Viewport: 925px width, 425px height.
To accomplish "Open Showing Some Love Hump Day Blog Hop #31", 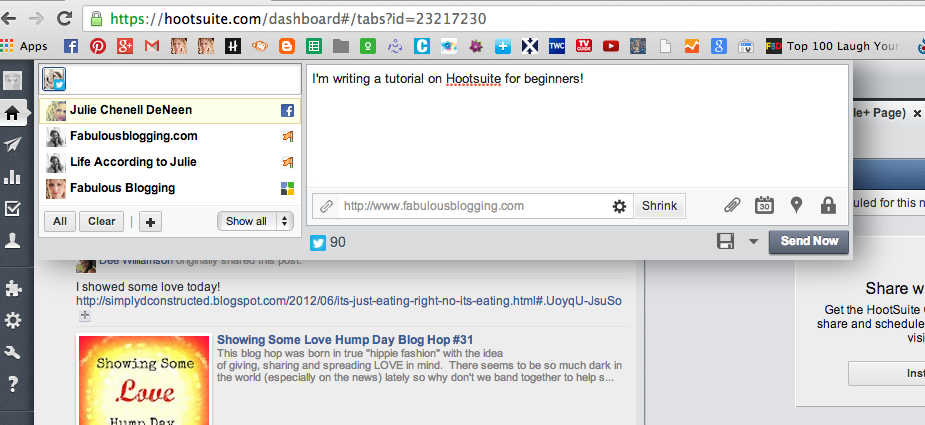I will (345, 340).
